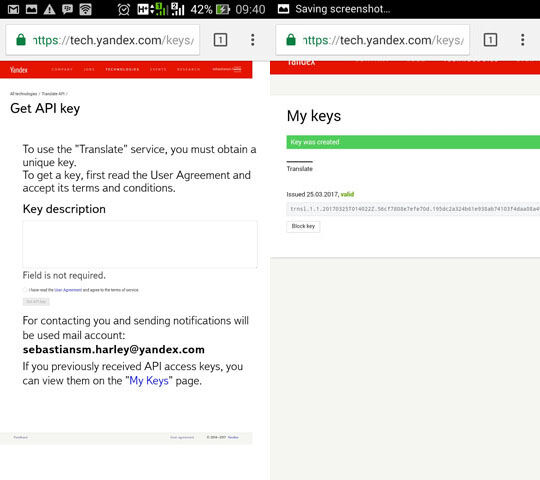
Task: Open the Events menu item
Action: (158, 70)
